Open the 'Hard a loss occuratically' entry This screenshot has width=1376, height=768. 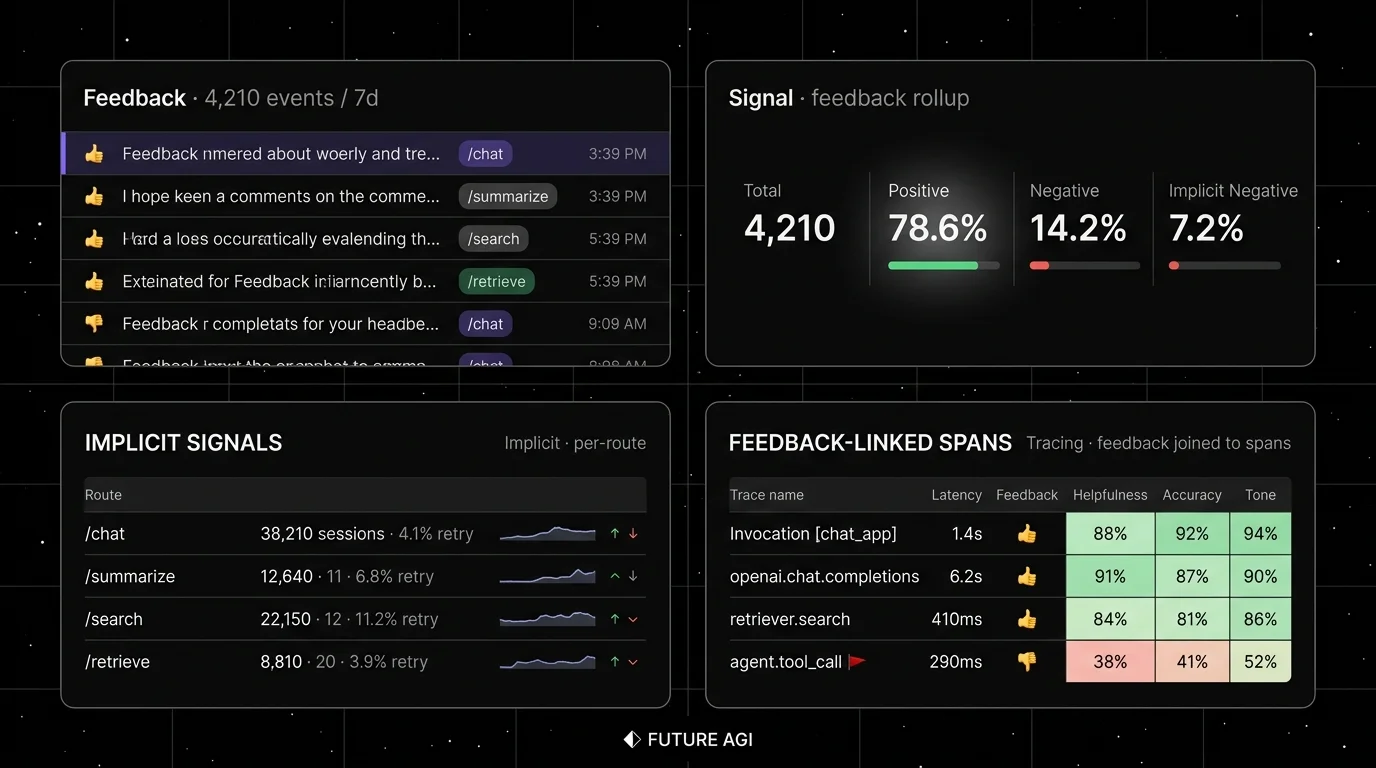[x=366, y=239]
